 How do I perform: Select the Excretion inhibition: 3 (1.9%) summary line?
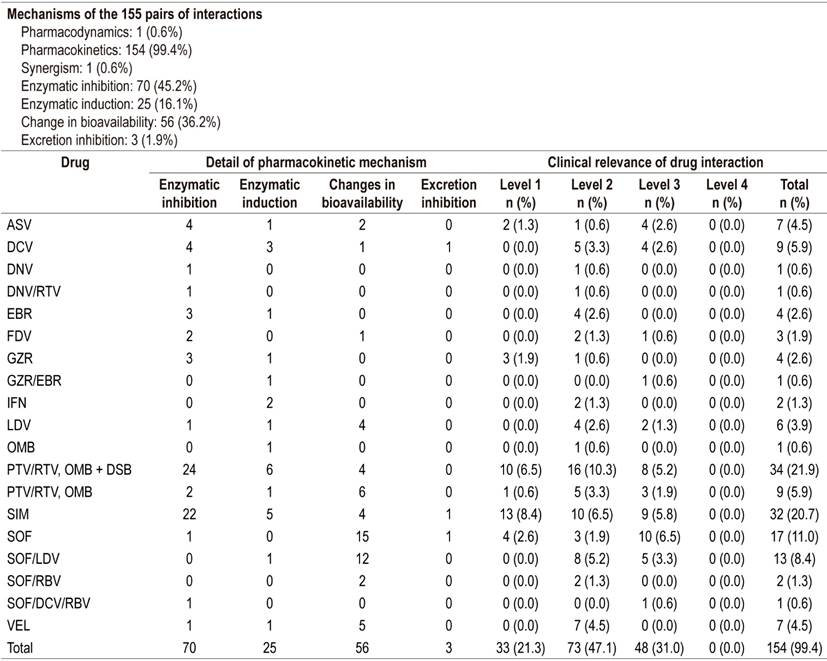click(x=98, y=140)
